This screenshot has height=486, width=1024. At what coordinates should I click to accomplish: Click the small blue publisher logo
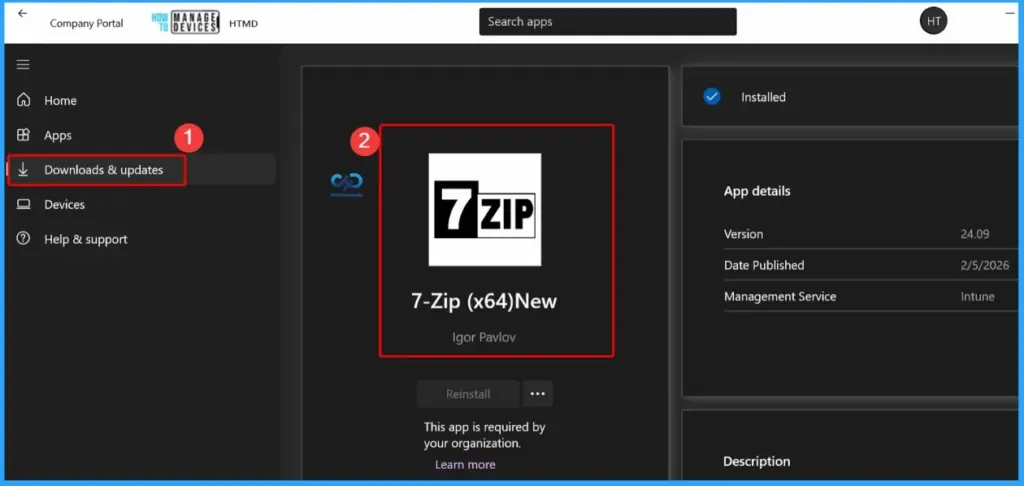(346, 185)
